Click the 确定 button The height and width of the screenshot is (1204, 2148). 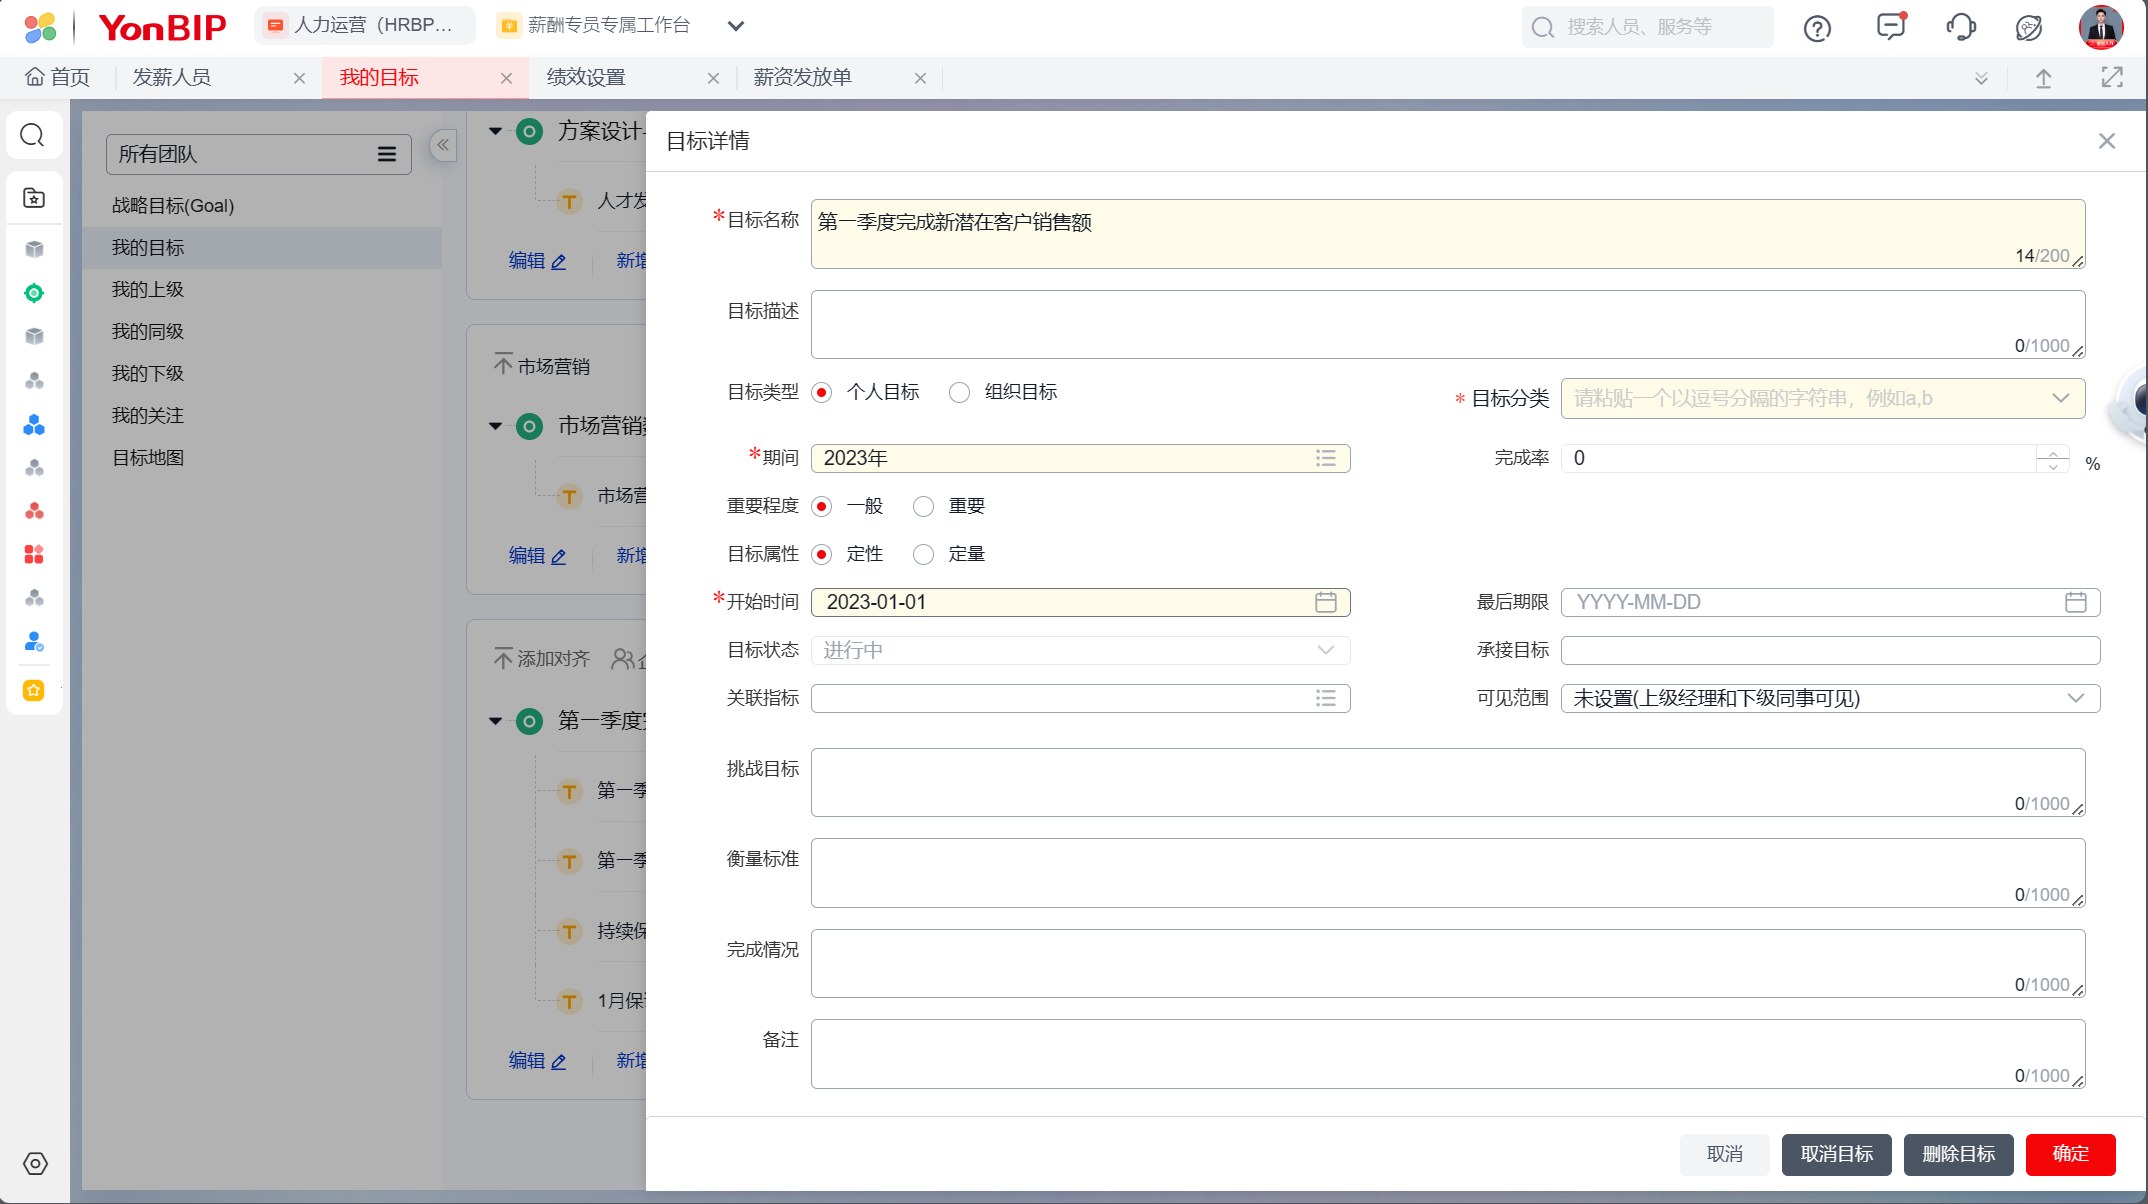point(2071,1154)
